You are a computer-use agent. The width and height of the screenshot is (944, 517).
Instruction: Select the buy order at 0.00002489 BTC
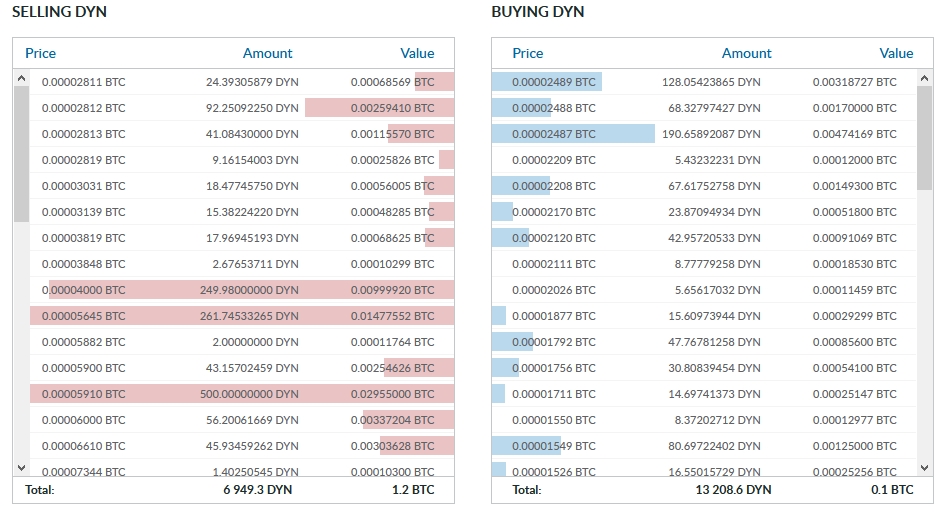pos(704,82)
